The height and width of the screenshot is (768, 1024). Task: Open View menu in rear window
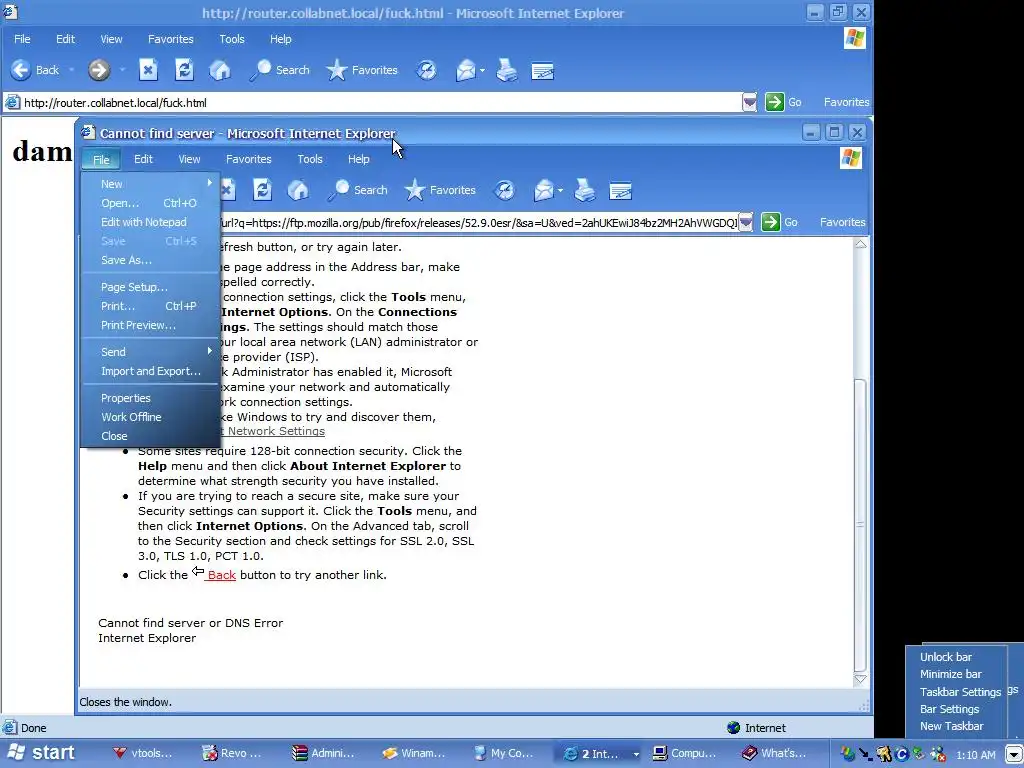(111, 39)
